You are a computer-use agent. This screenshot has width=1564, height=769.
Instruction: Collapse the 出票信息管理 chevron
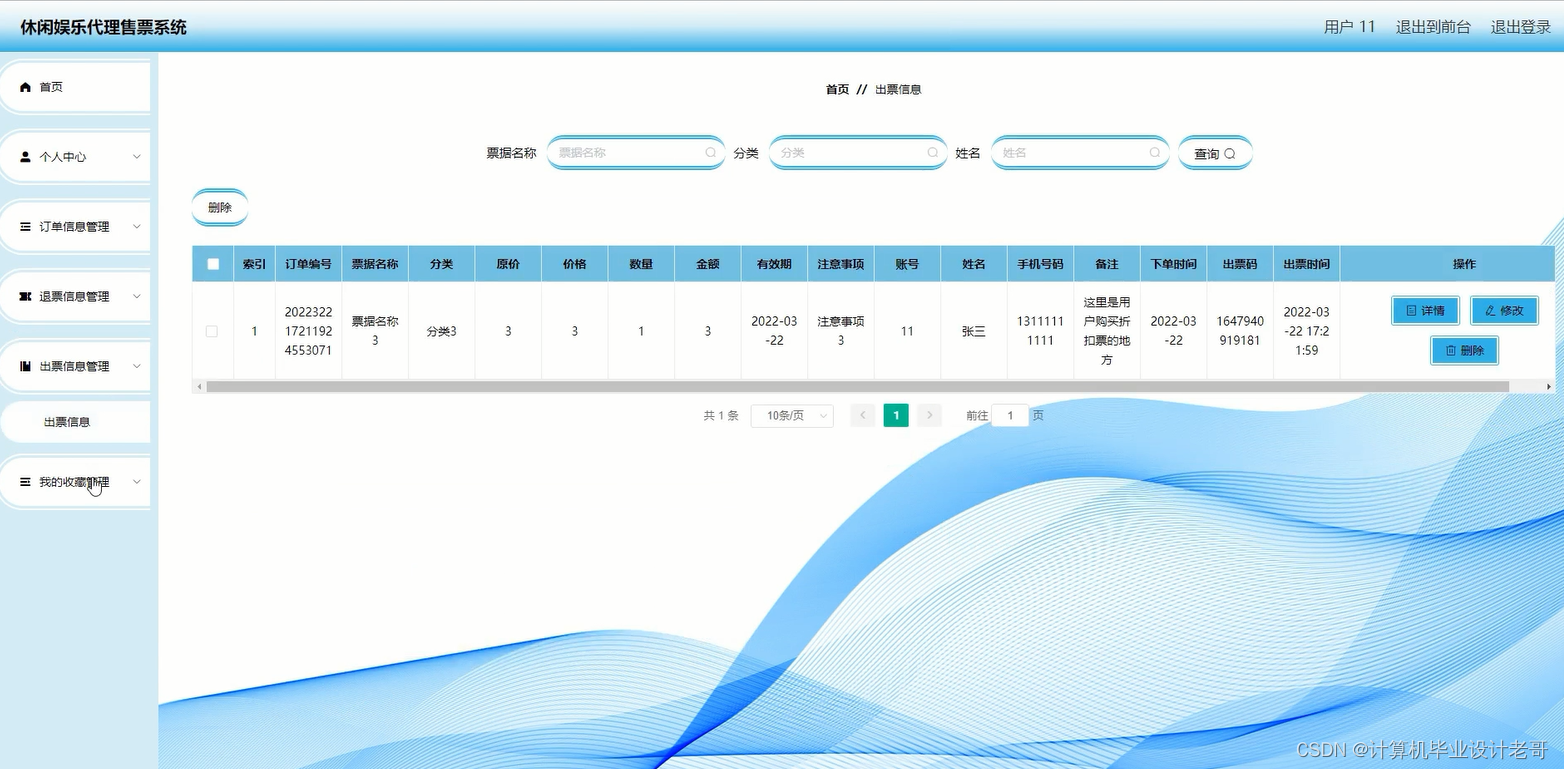coord(137,367)
